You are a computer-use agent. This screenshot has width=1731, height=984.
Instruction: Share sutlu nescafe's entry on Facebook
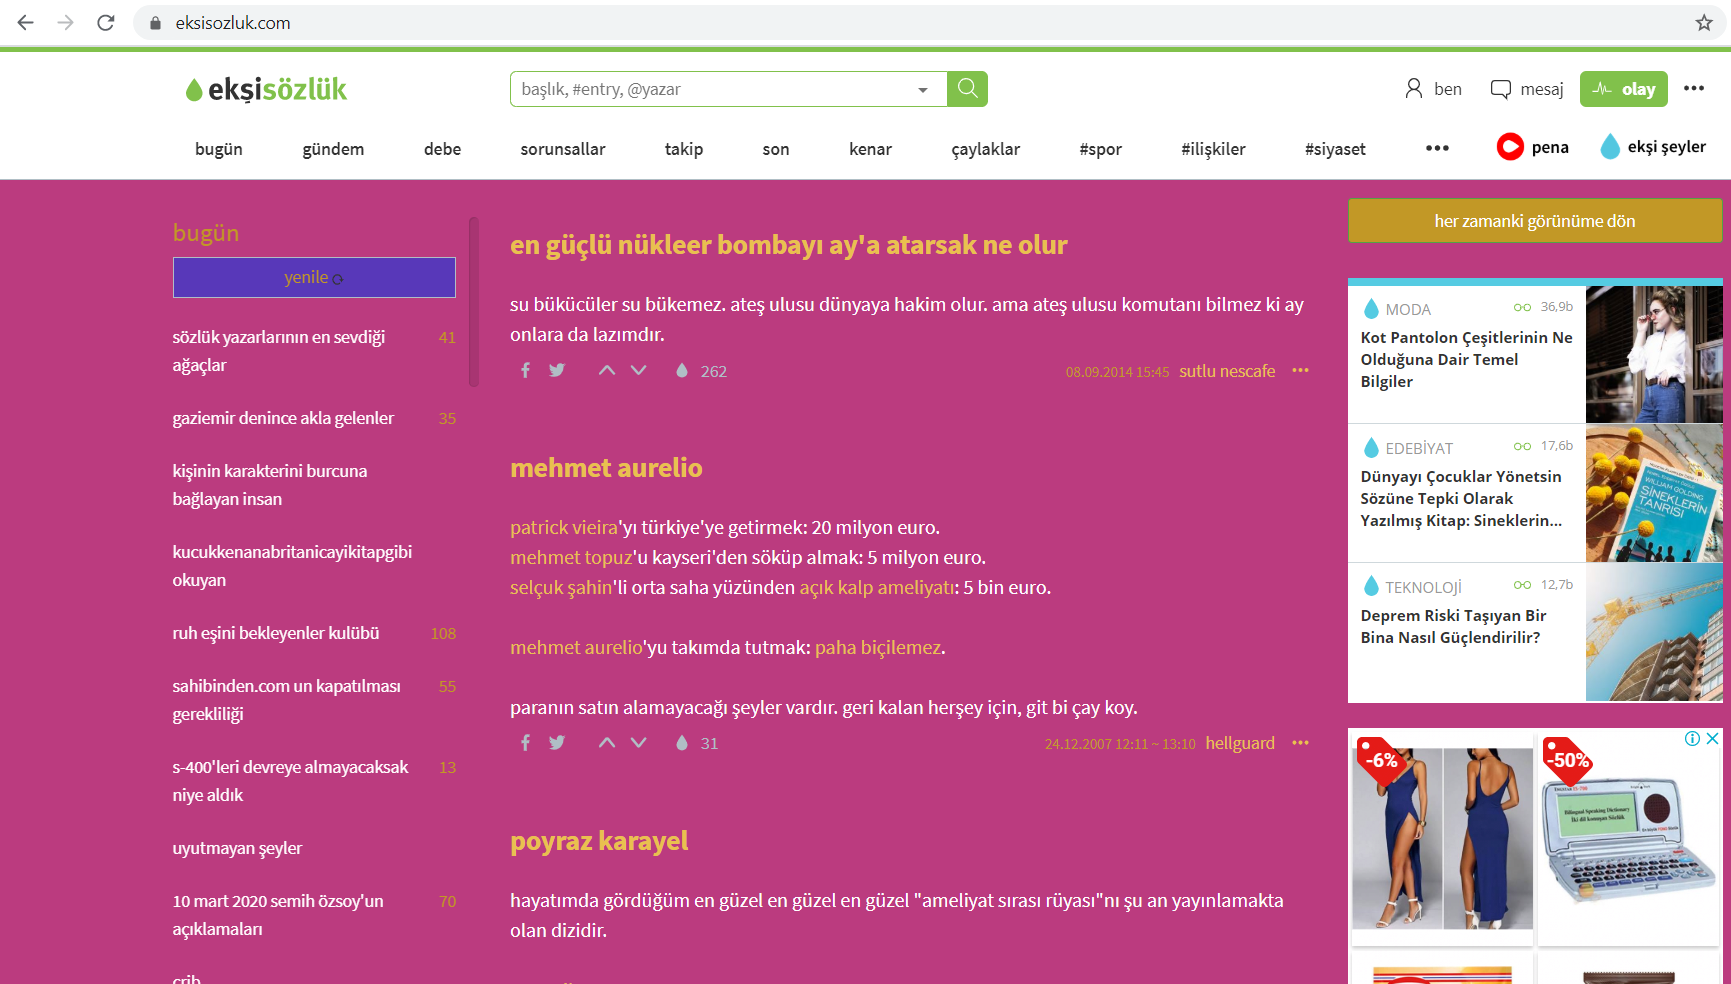click(525, 371)
